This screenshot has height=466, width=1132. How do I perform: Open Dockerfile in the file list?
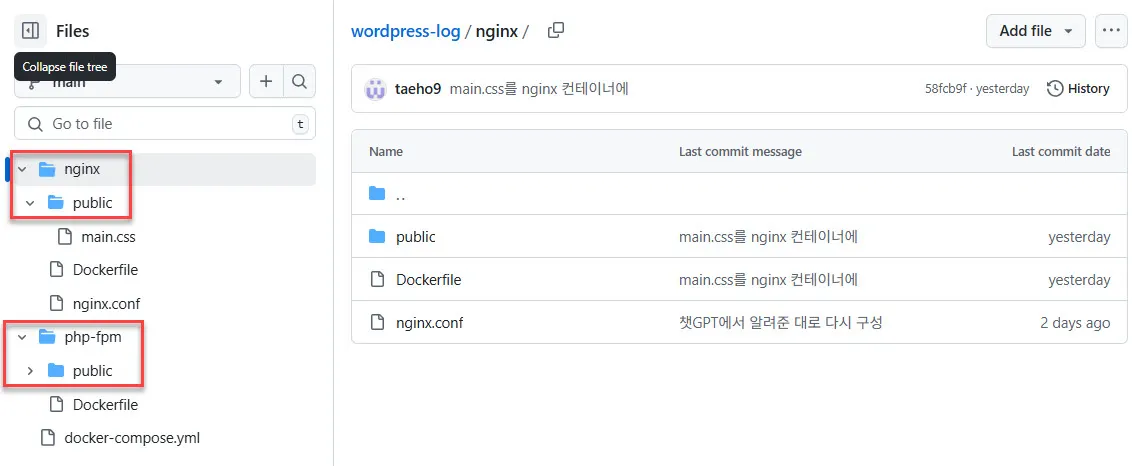(429, 280)
